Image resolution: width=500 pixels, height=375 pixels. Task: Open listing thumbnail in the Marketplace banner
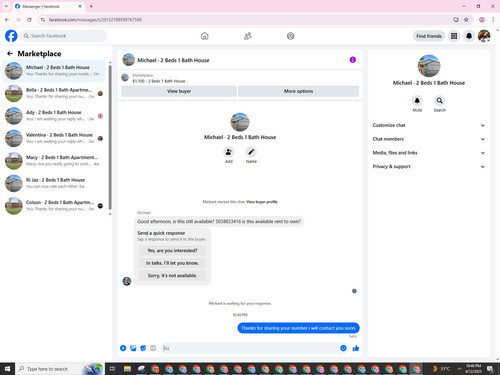tap(125, 78)
